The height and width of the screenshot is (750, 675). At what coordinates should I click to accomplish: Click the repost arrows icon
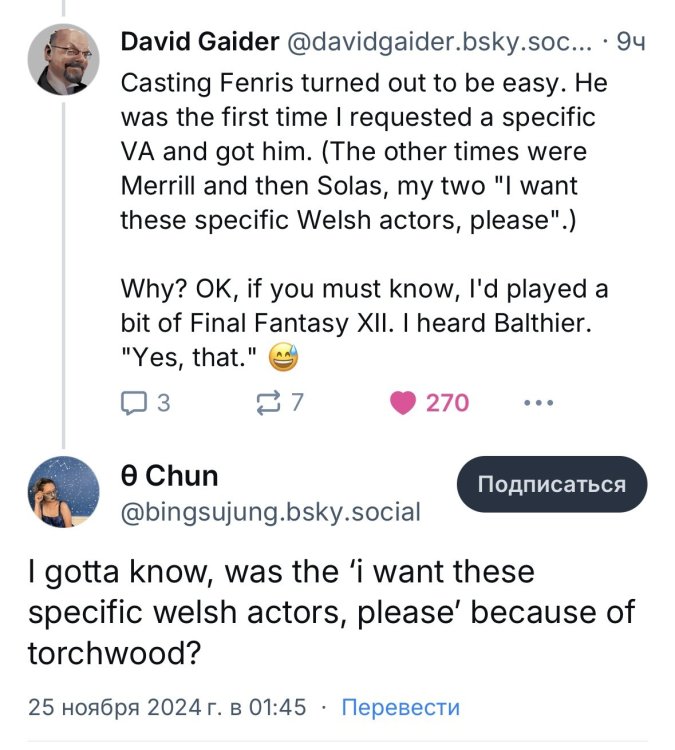click(269, 403)
